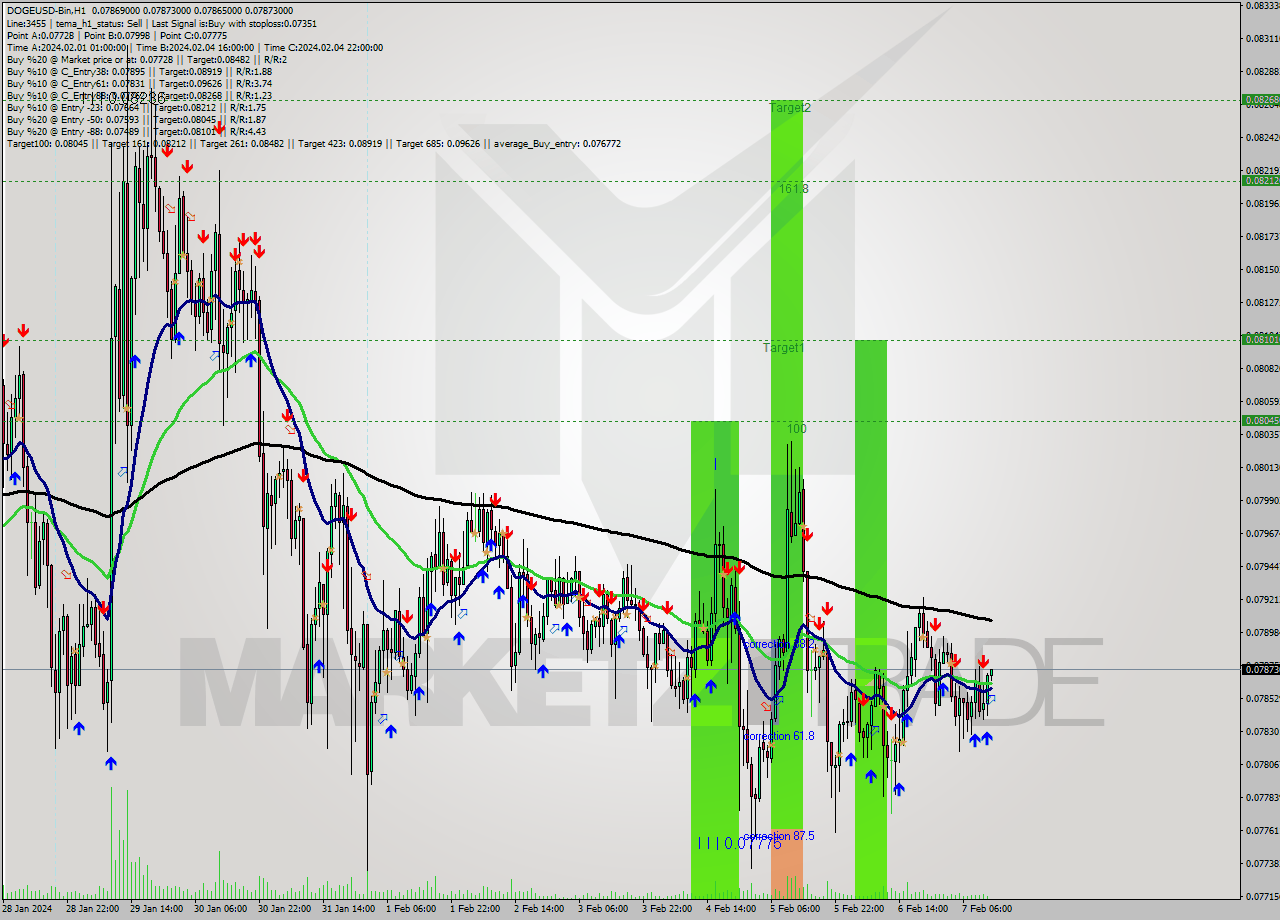Click the '2 Feb 14:00' time axis label

[539, 909]
